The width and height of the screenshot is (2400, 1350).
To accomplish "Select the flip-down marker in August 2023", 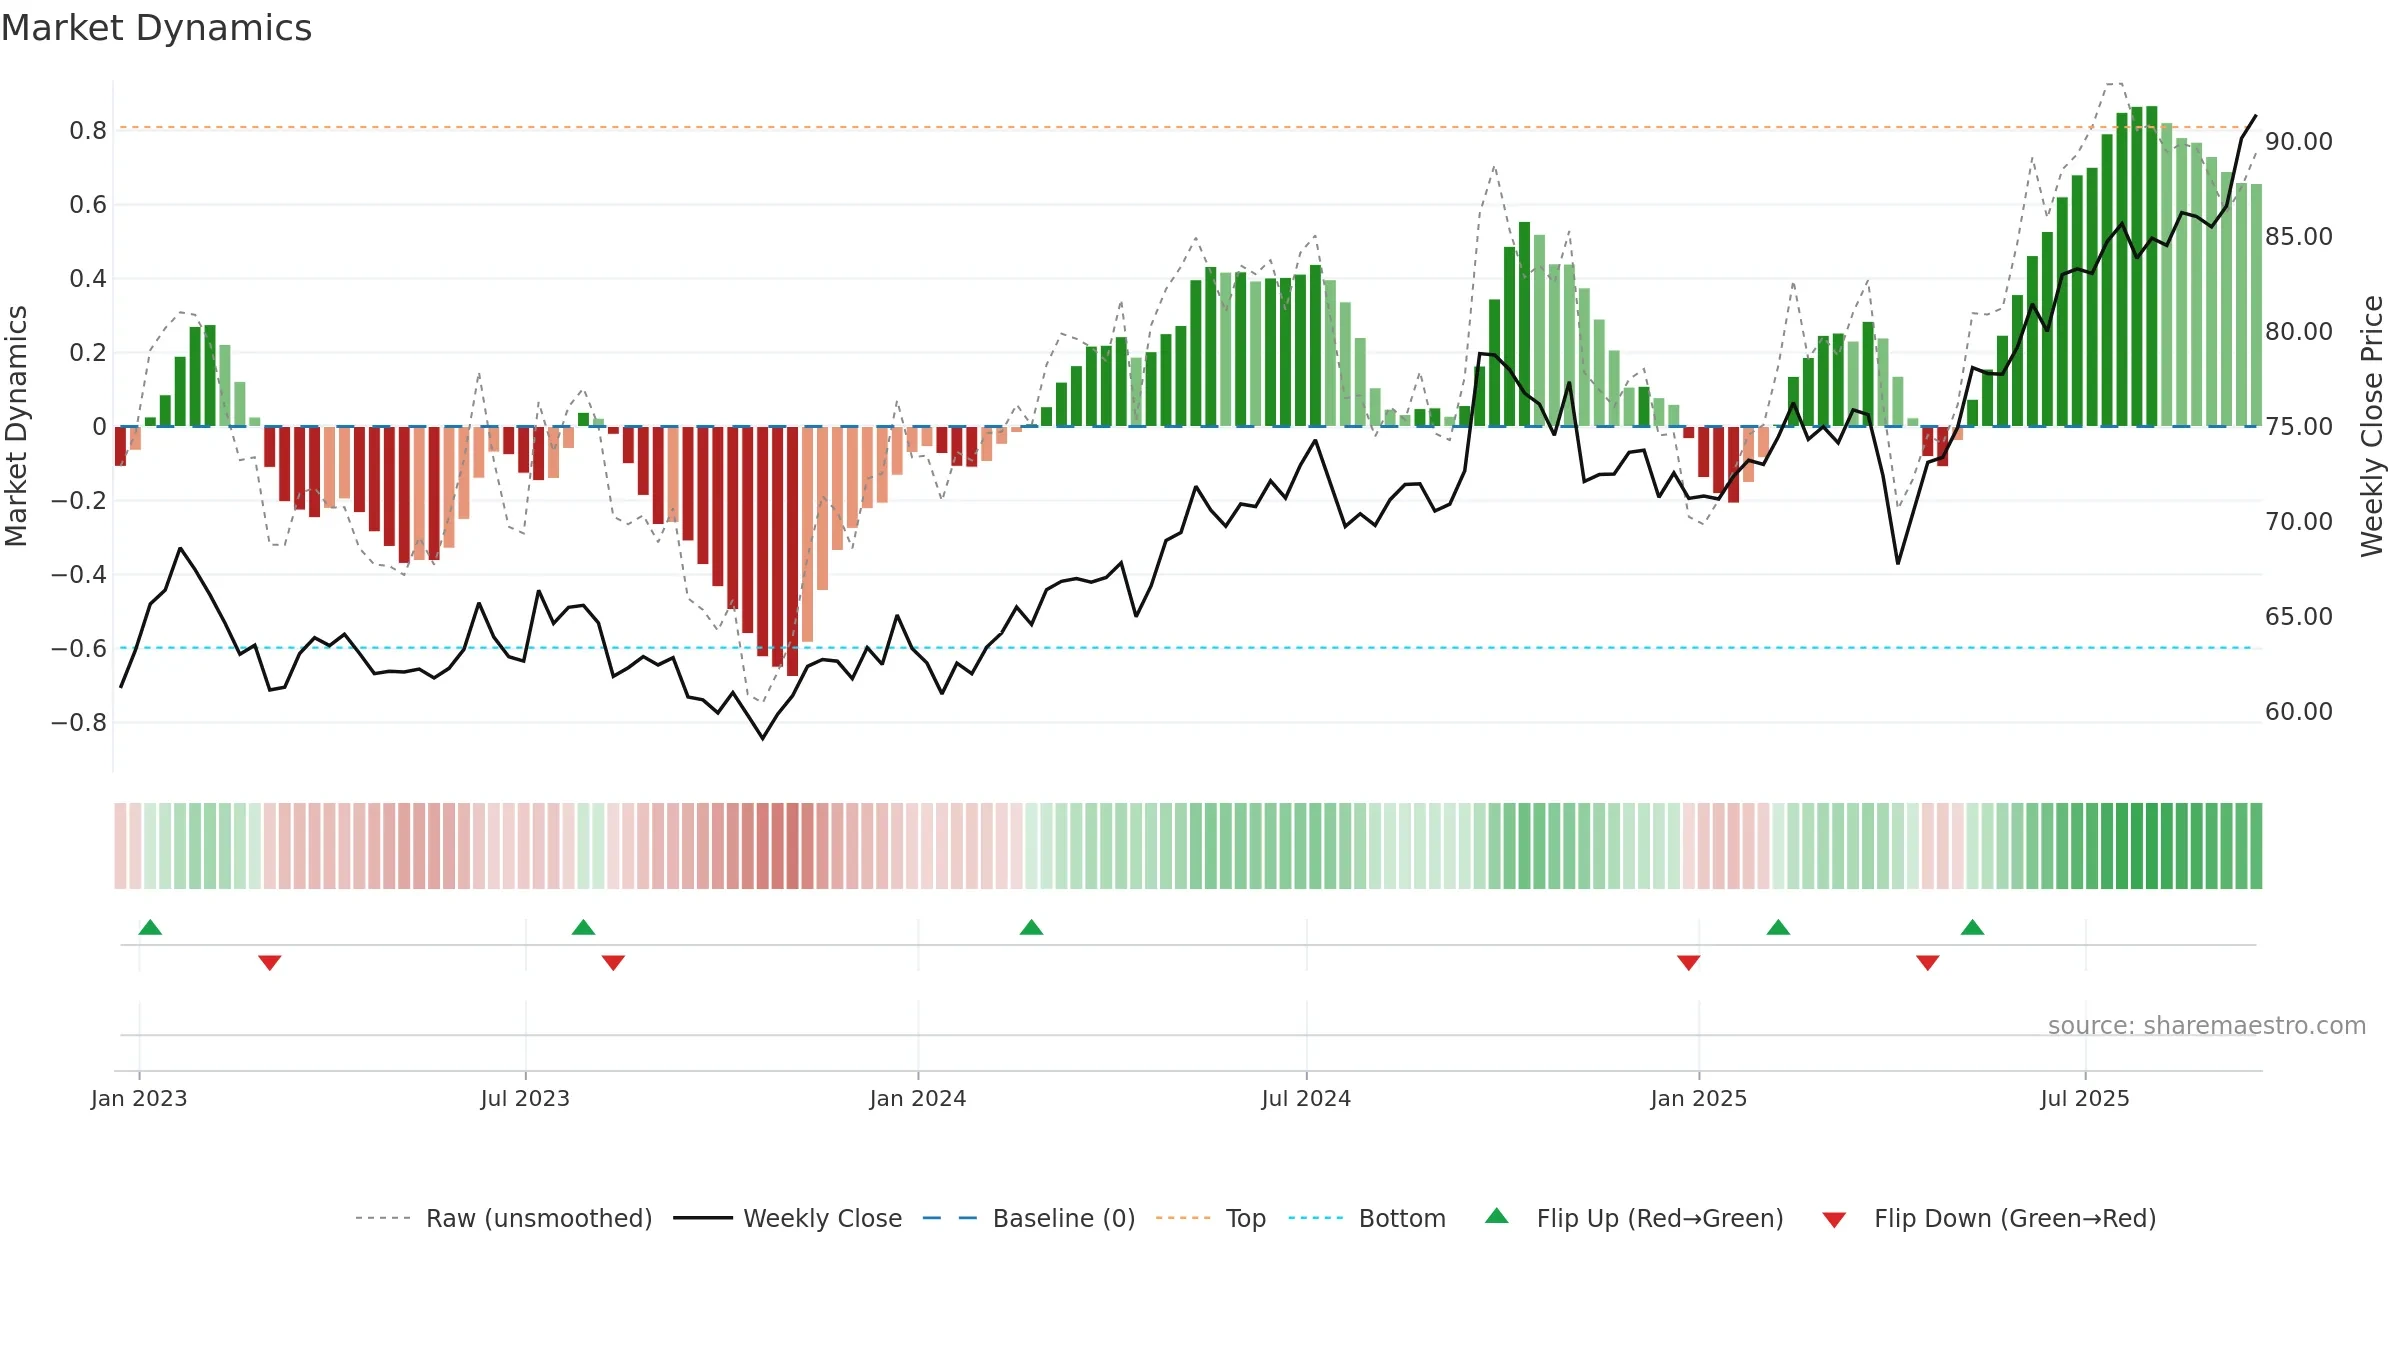I will (x=613, y=962).
